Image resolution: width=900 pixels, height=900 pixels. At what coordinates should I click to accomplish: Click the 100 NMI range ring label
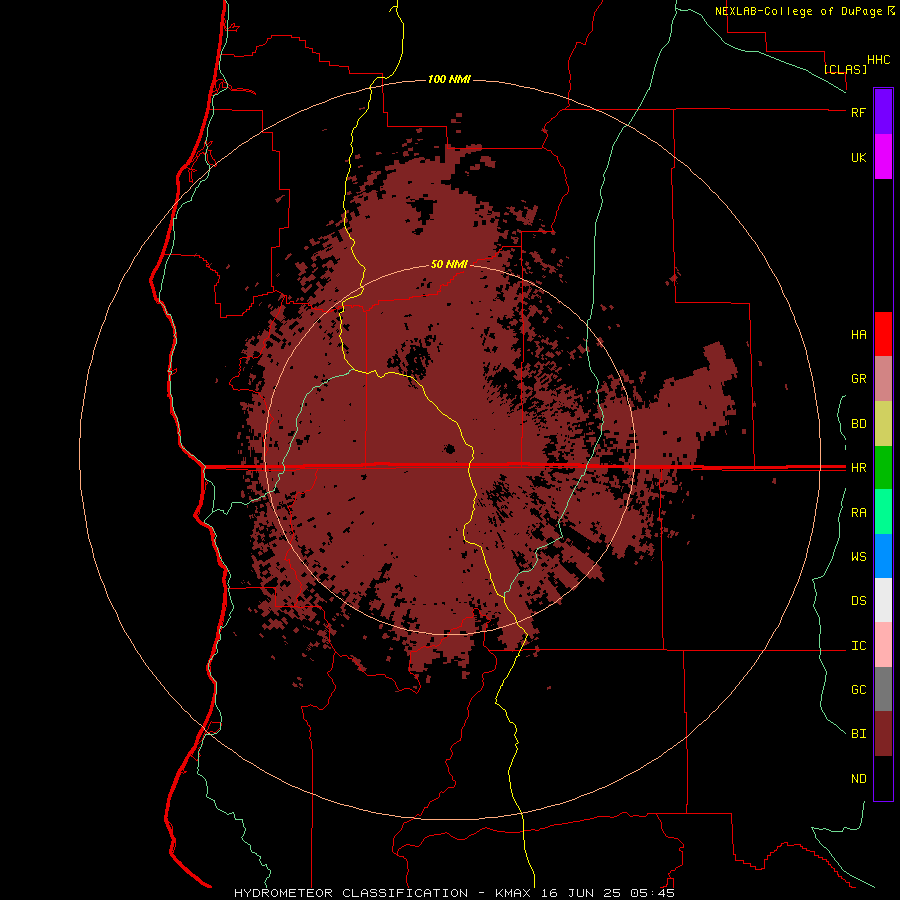click(x=449, y=79)
